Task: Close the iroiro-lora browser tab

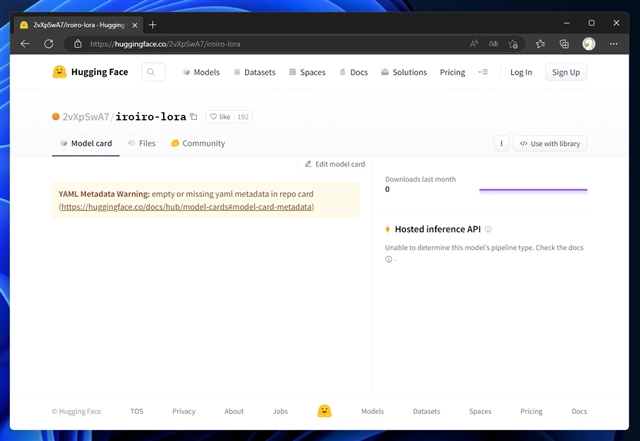Action: coord(135,25)
